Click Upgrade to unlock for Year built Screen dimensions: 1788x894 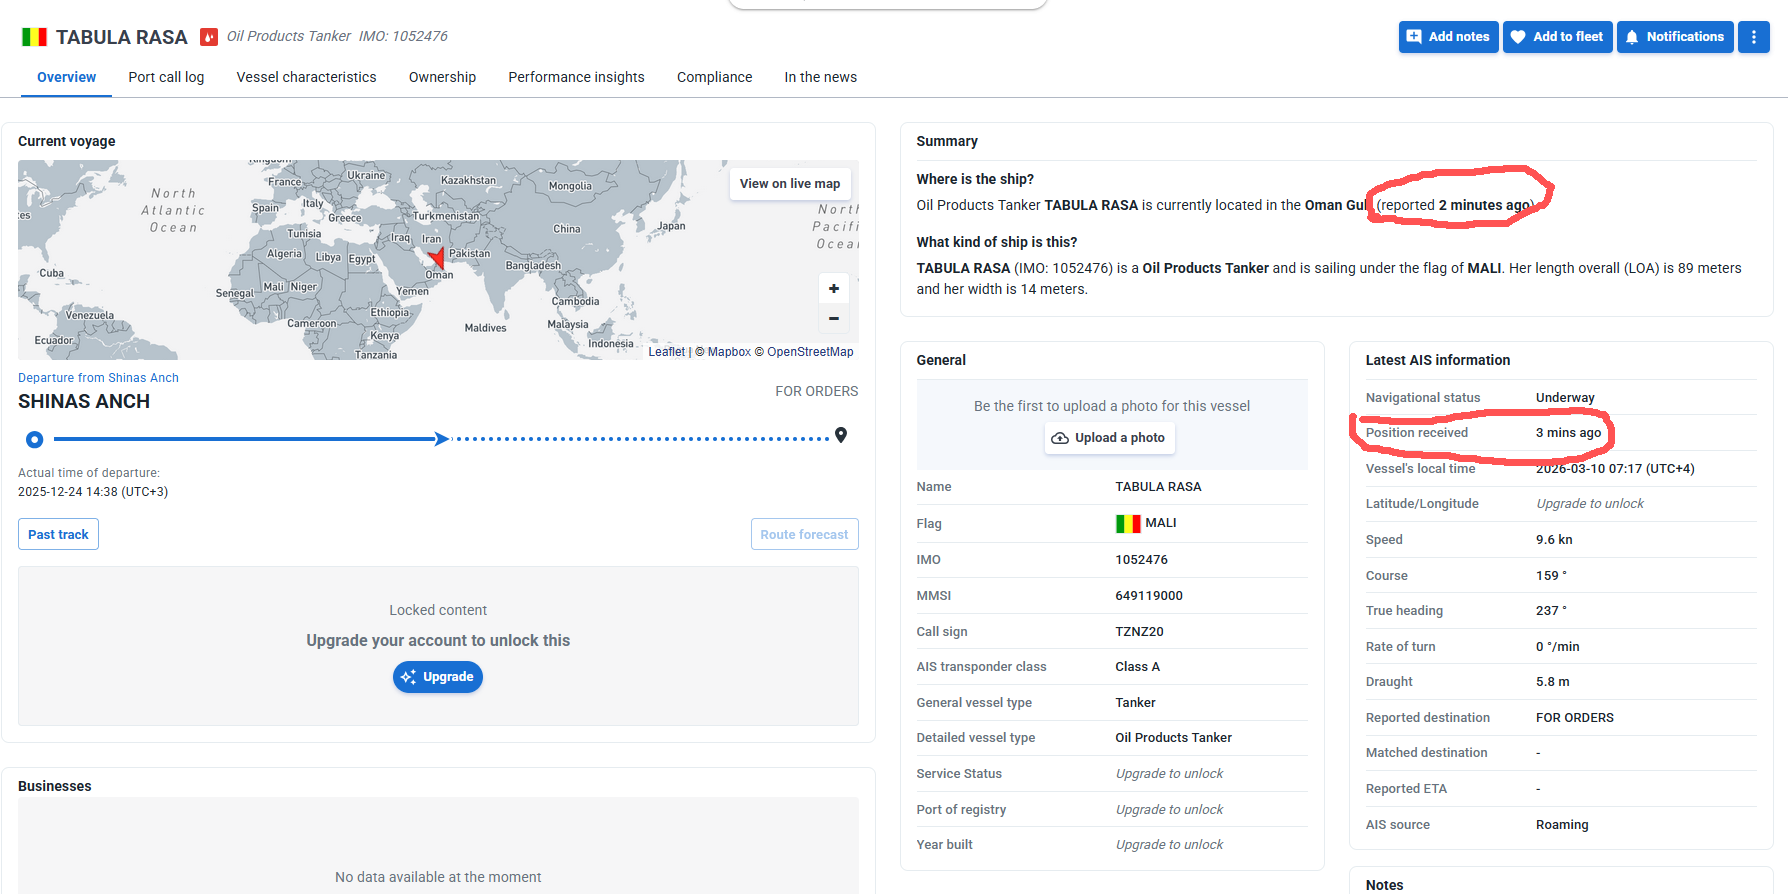point(1169,845)
